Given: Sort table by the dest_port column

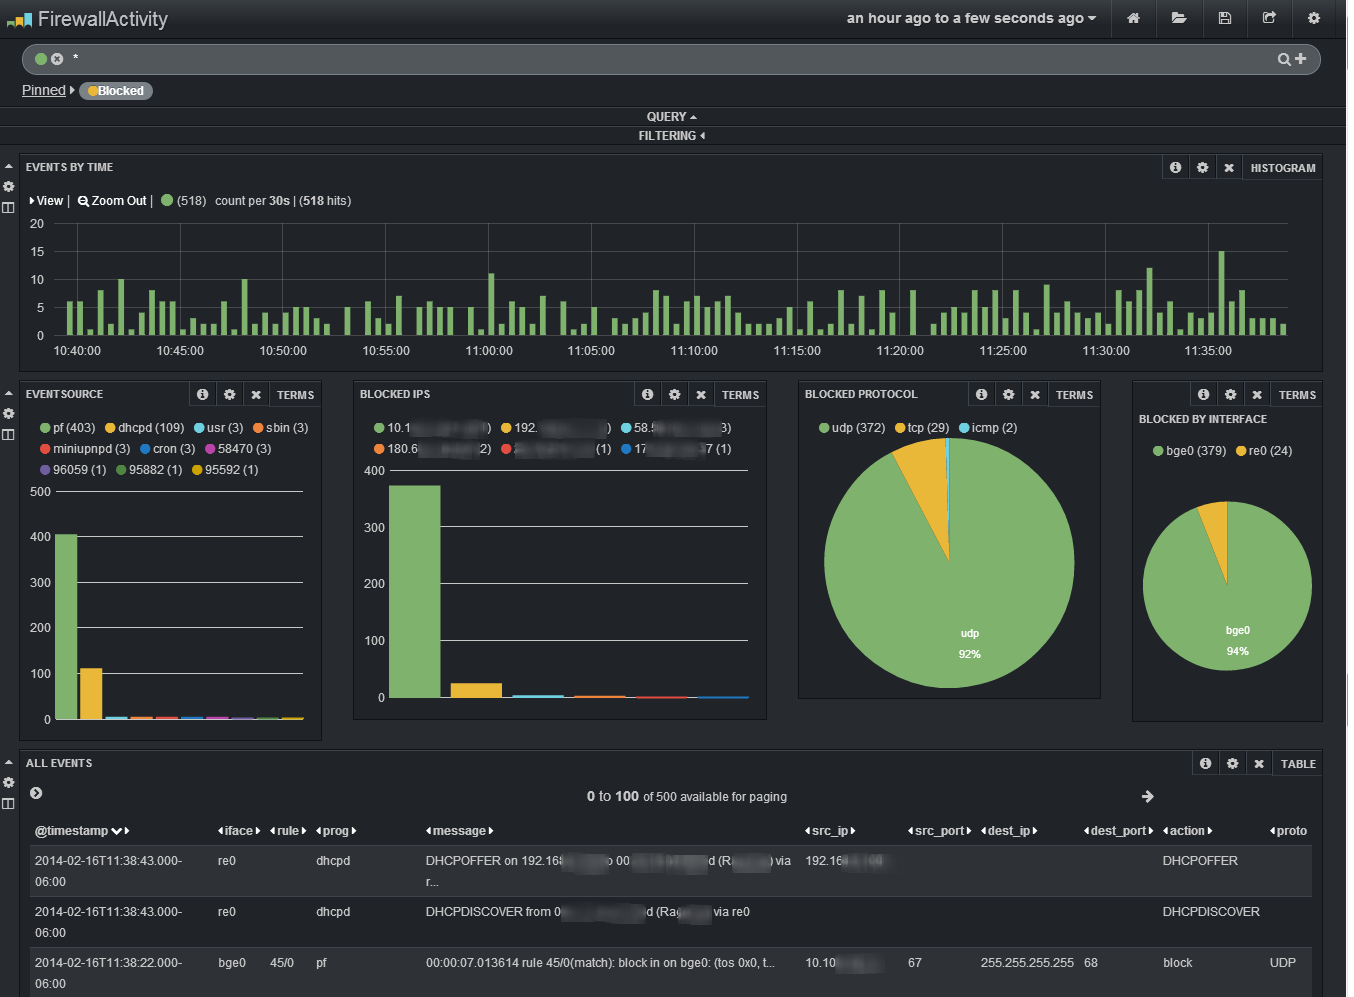Looking at the screenshot, I should (1119, 831).
